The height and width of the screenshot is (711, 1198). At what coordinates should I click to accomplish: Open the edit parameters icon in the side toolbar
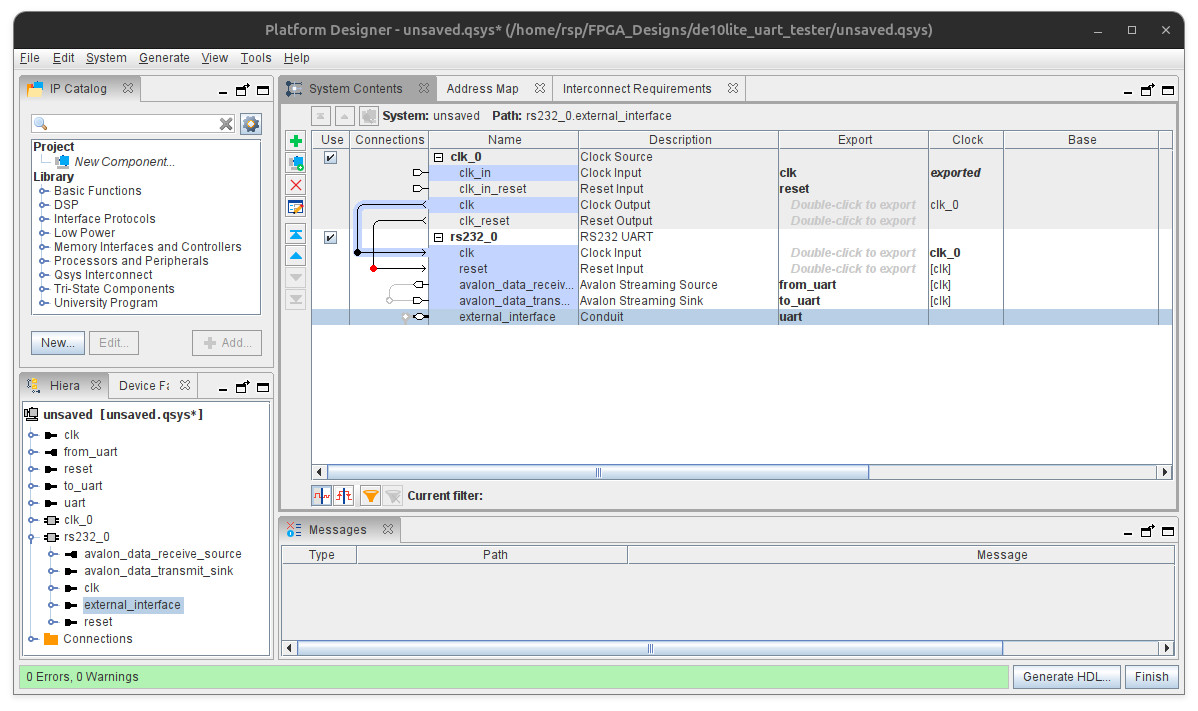296,207
